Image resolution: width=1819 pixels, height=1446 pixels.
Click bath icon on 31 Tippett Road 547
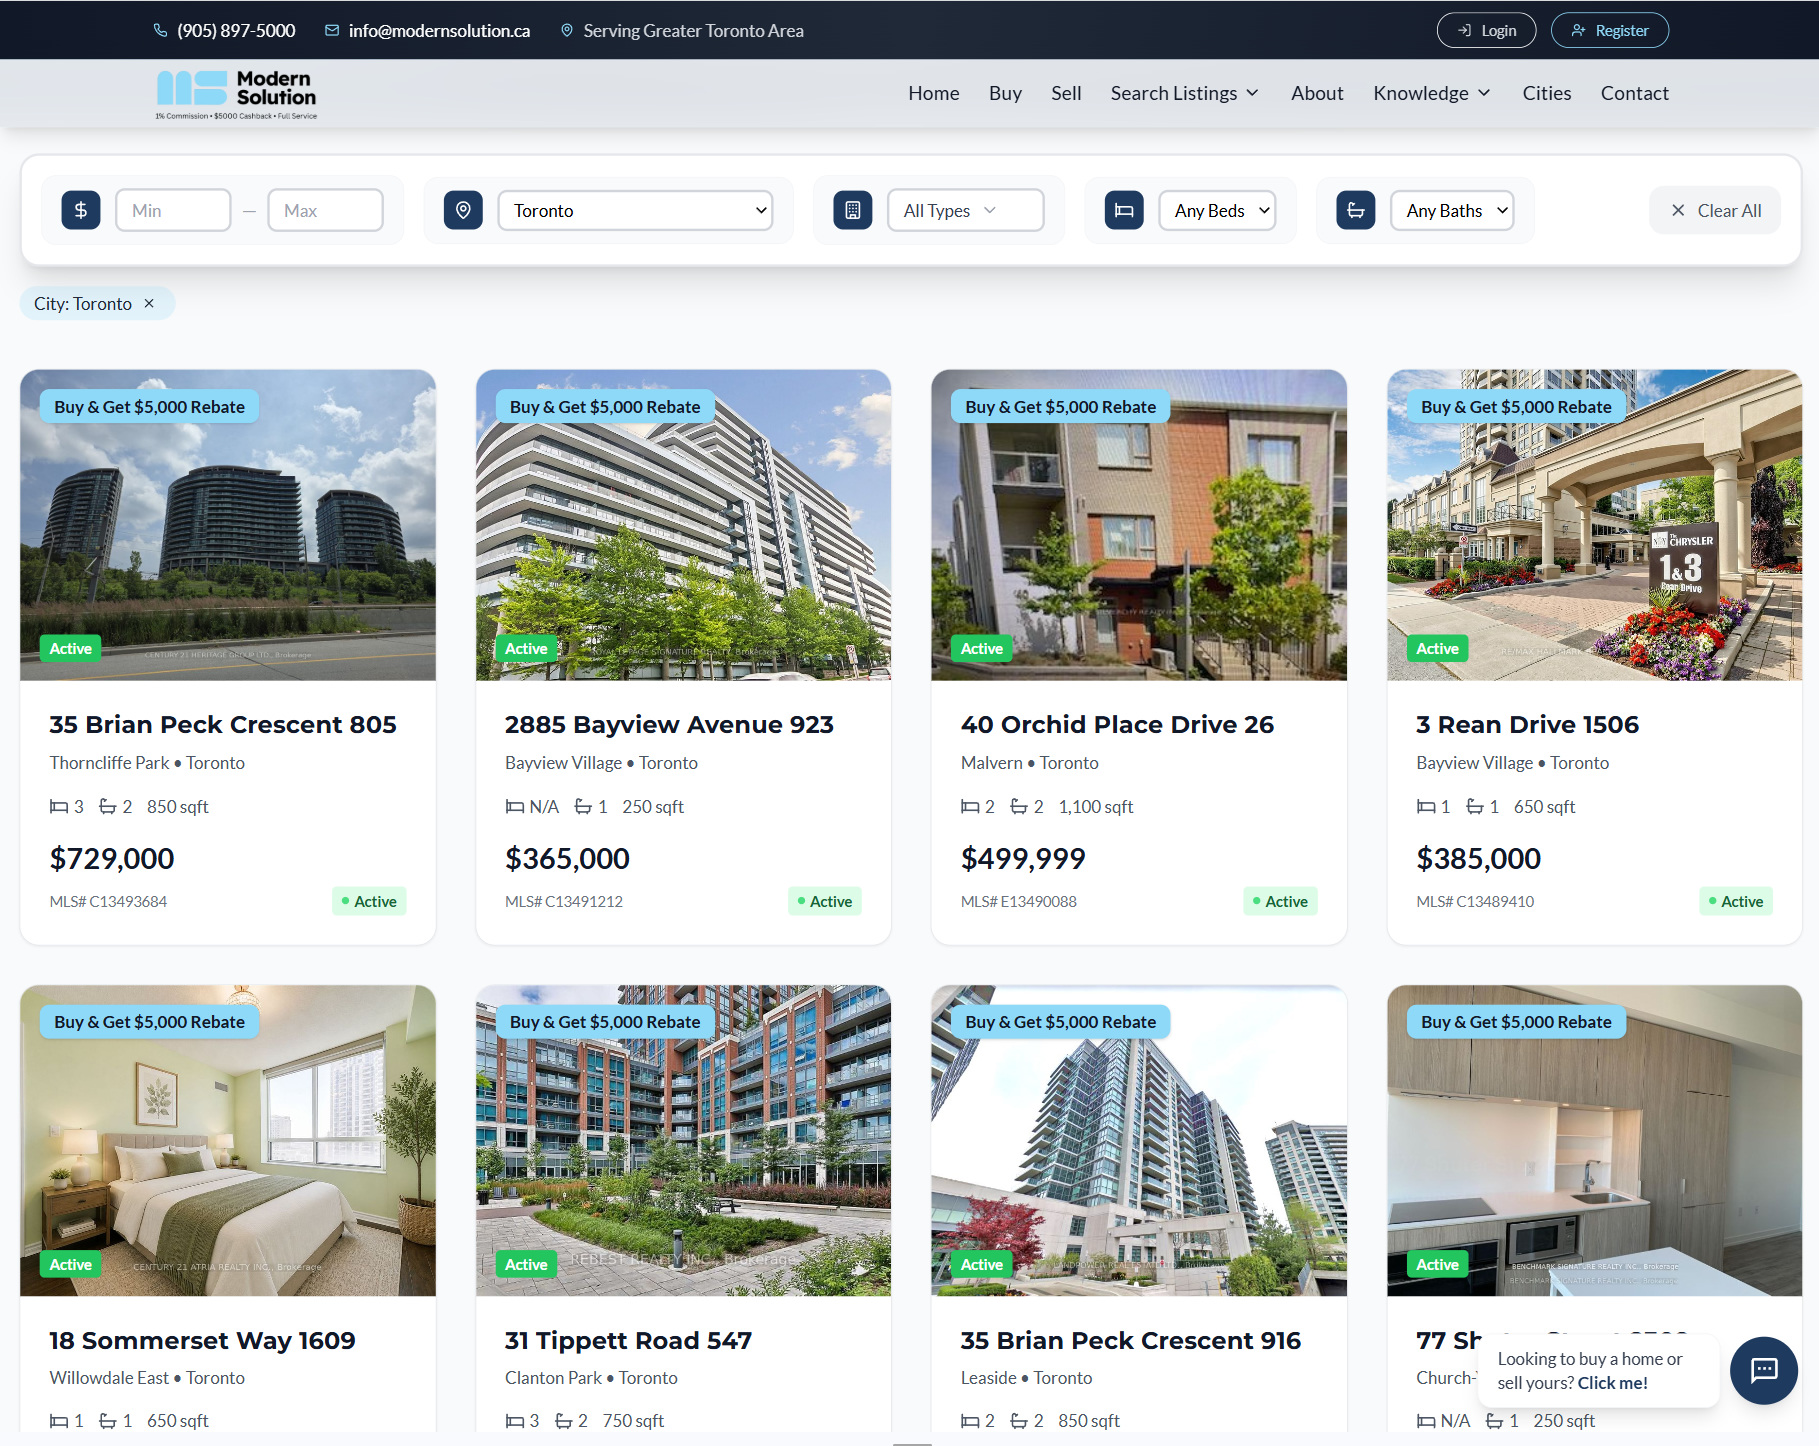[x=564, y=1421]
